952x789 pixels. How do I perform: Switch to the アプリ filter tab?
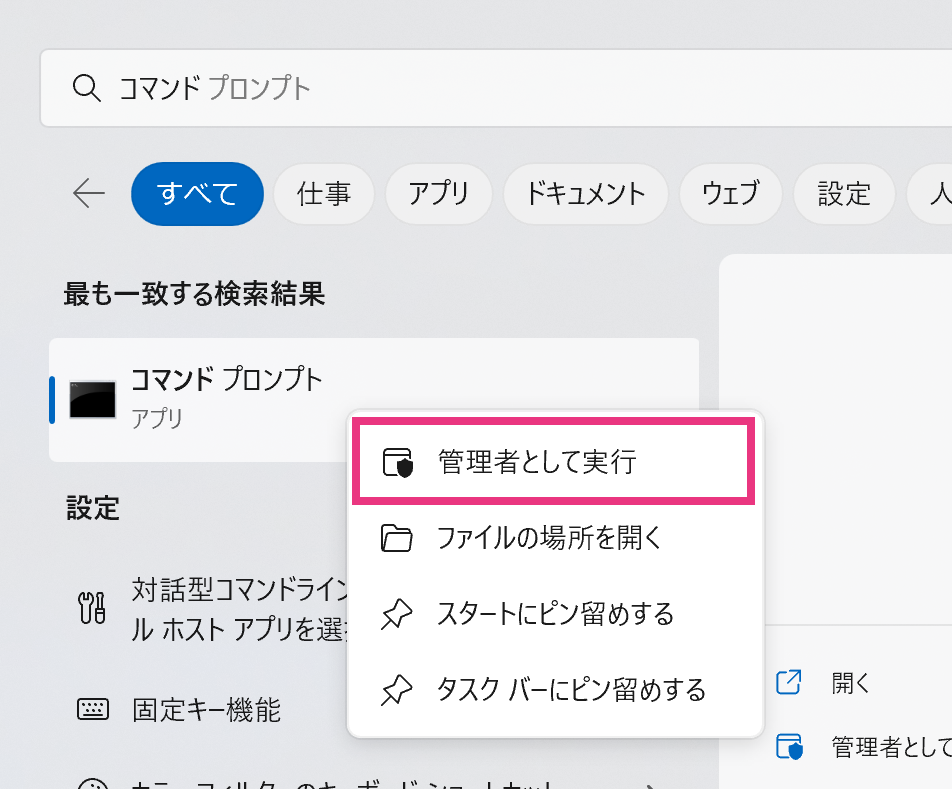(x=438, y=194)
